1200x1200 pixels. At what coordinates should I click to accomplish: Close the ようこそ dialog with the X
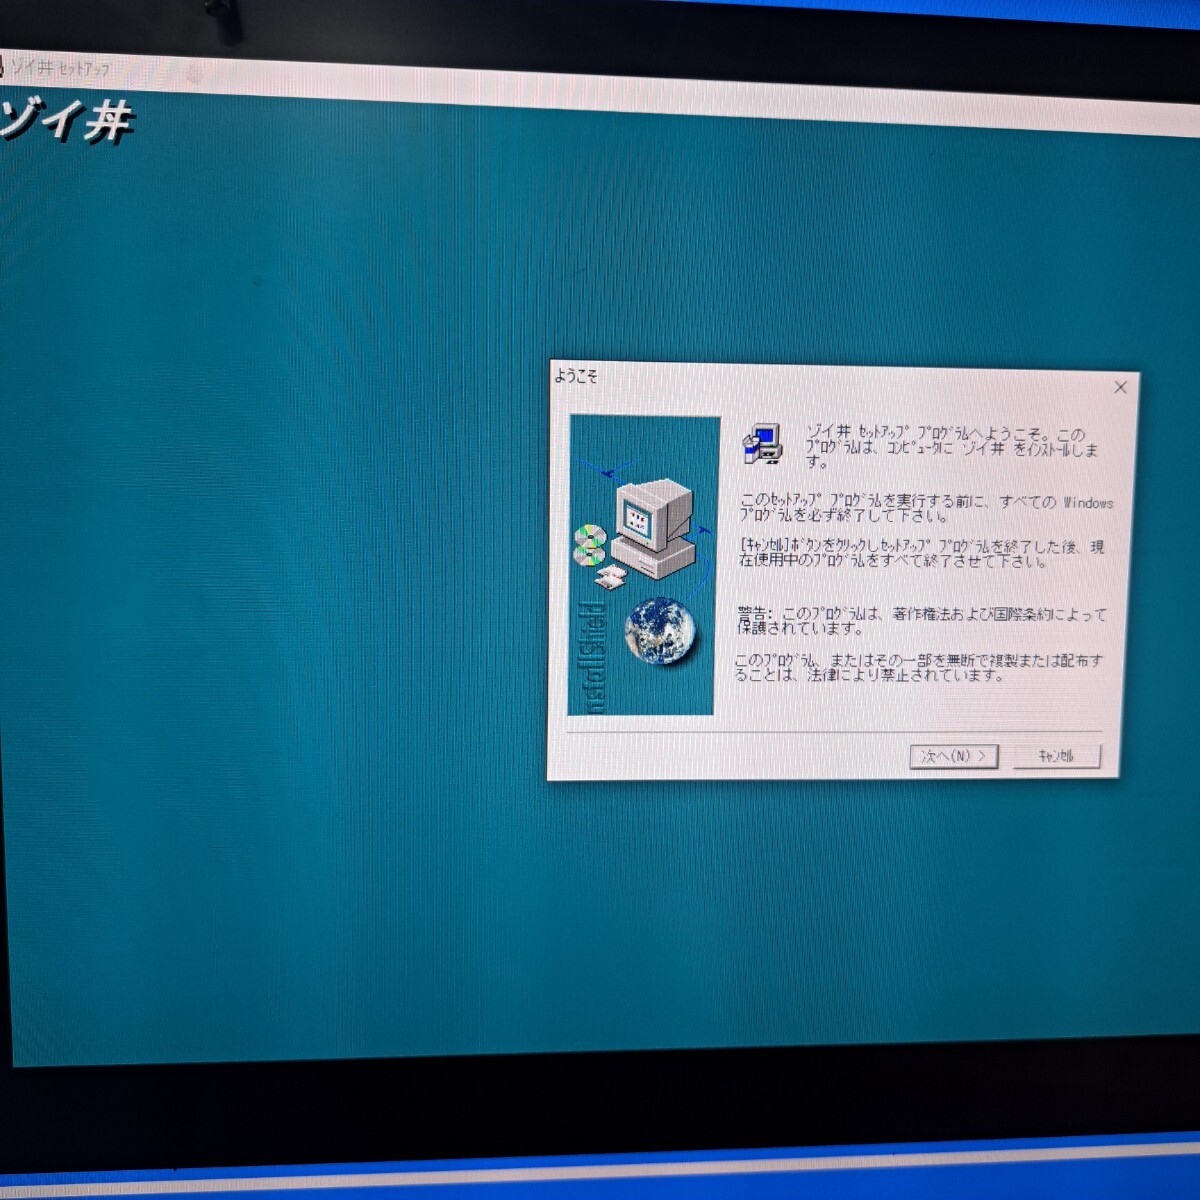coord(1120,388)
